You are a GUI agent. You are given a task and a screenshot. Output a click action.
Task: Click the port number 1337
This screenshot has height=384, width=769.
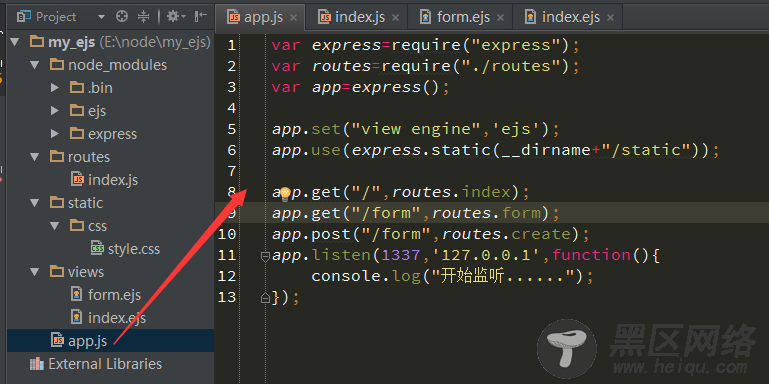pos(401,255)
